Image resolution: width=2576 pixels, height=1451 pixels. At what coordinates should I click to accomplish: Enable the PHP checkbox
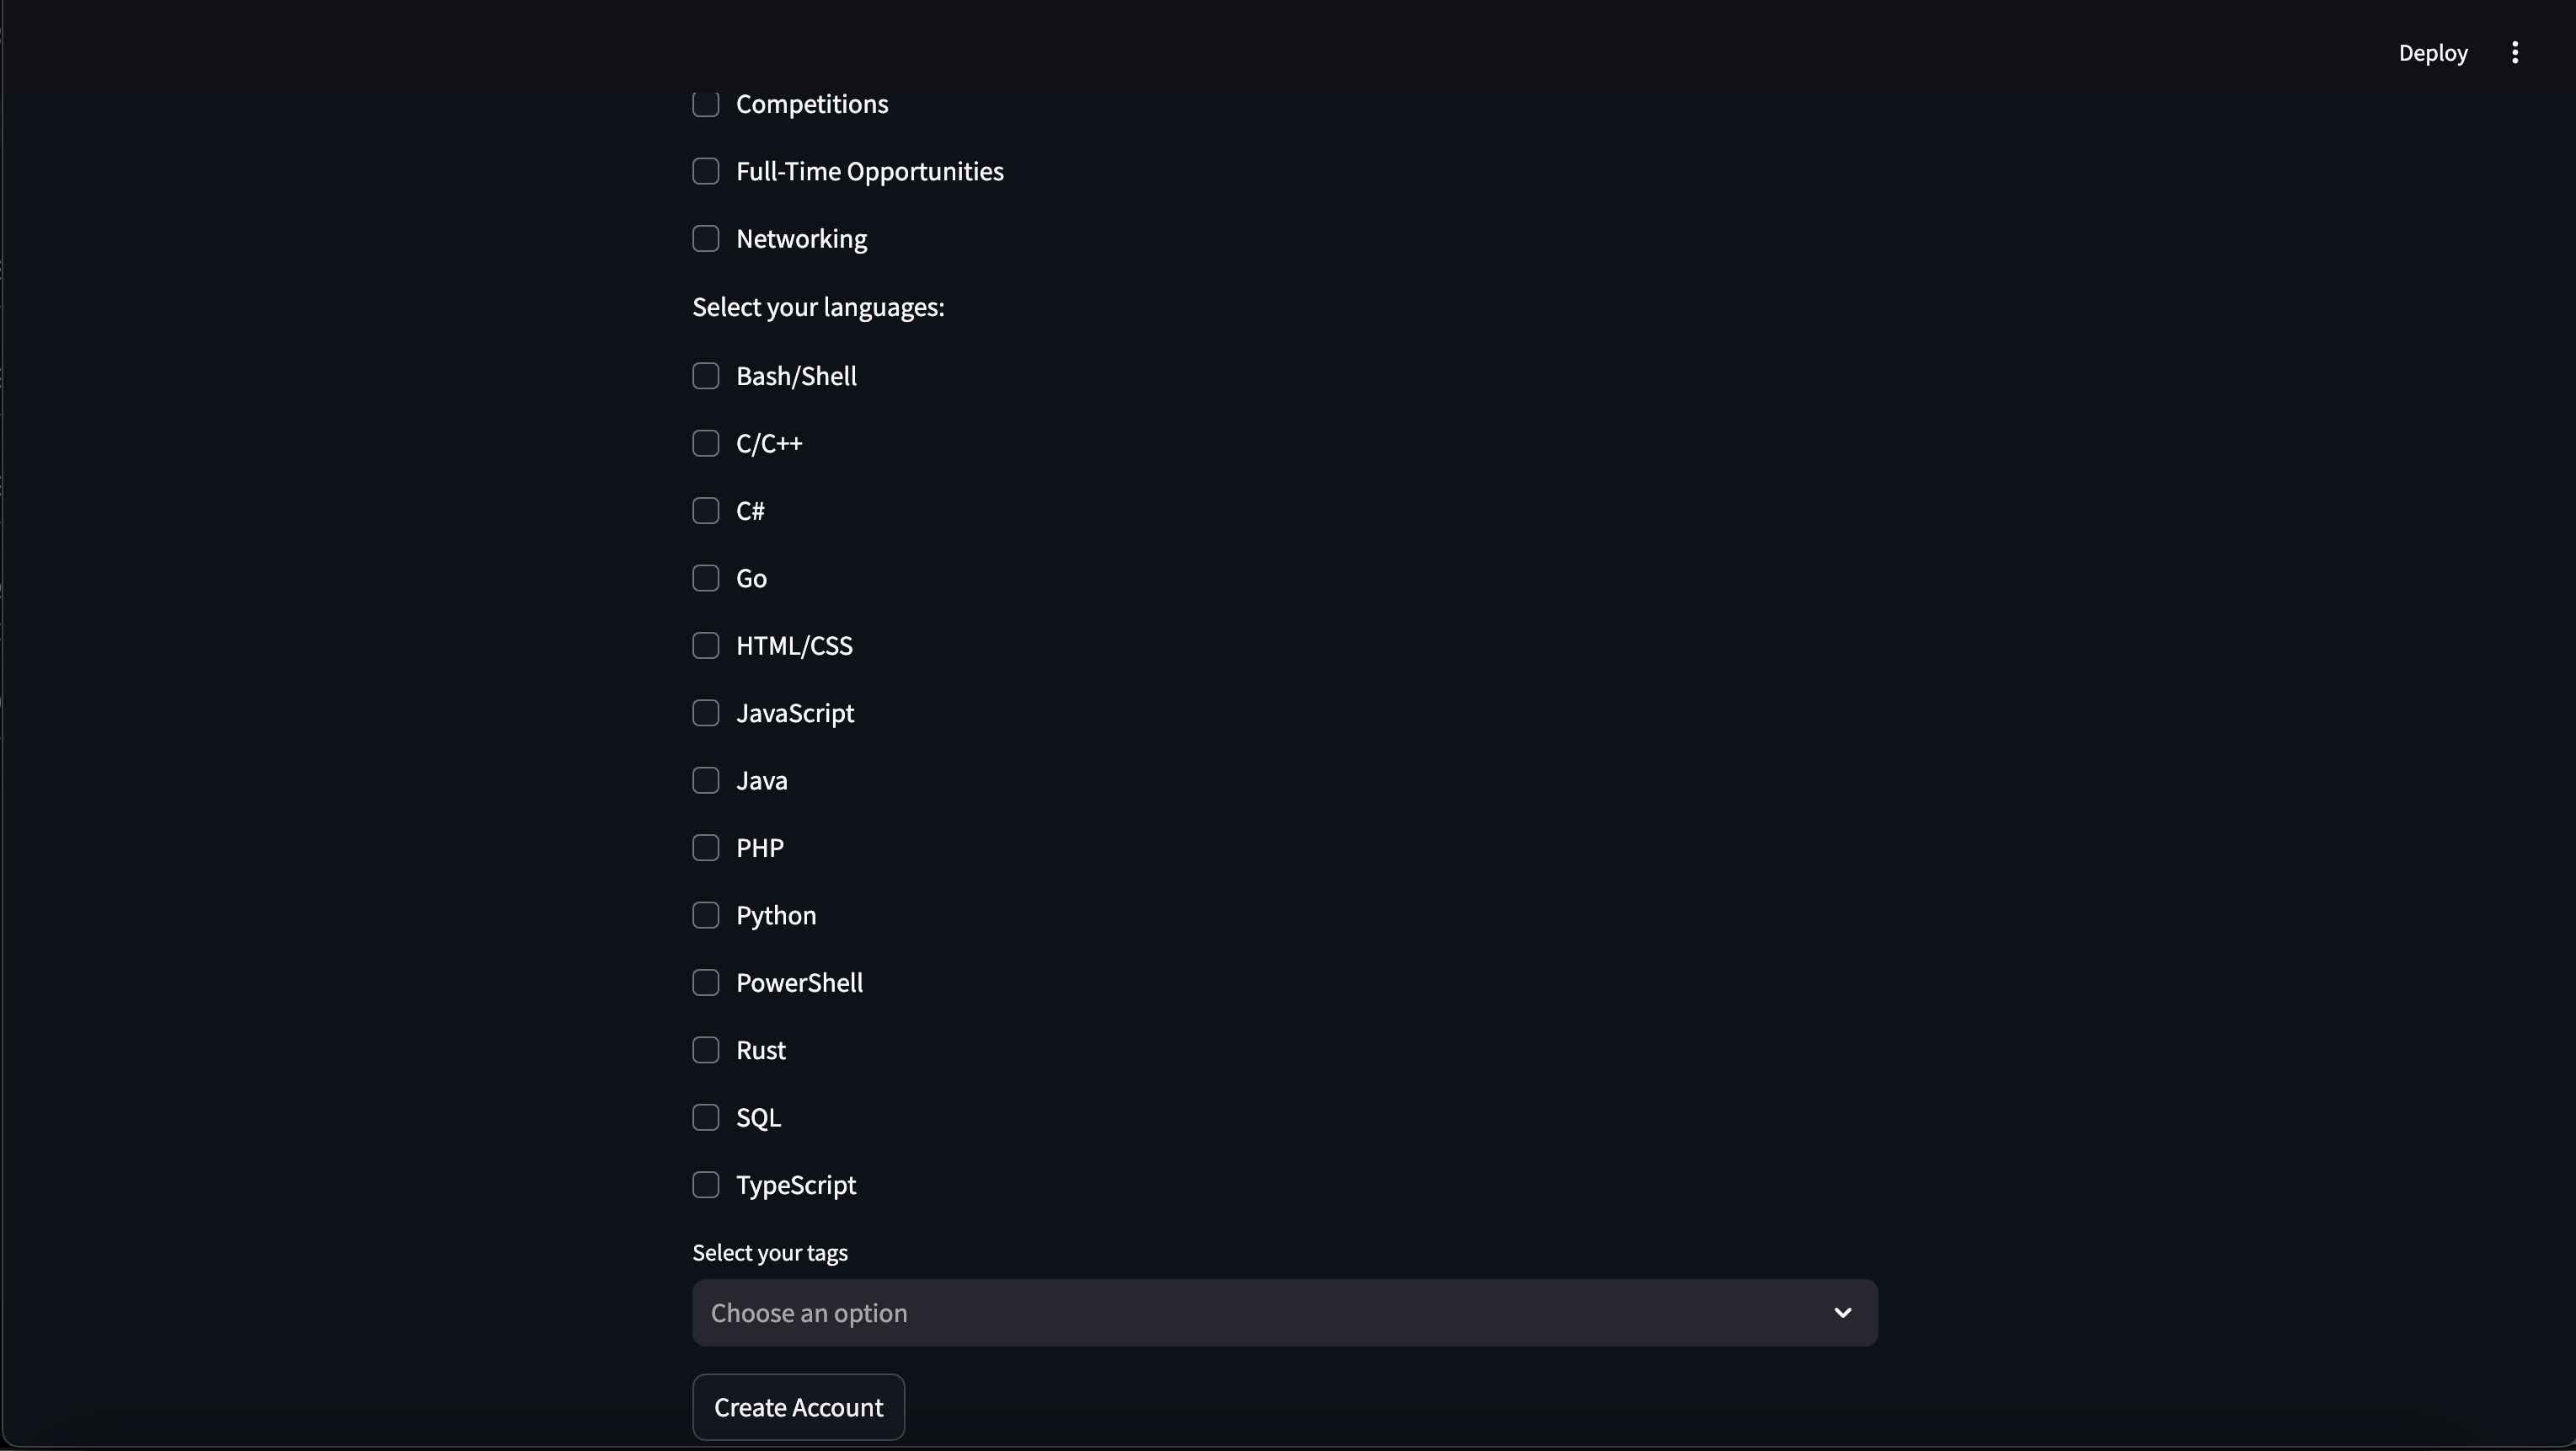[x=706, y=848]
